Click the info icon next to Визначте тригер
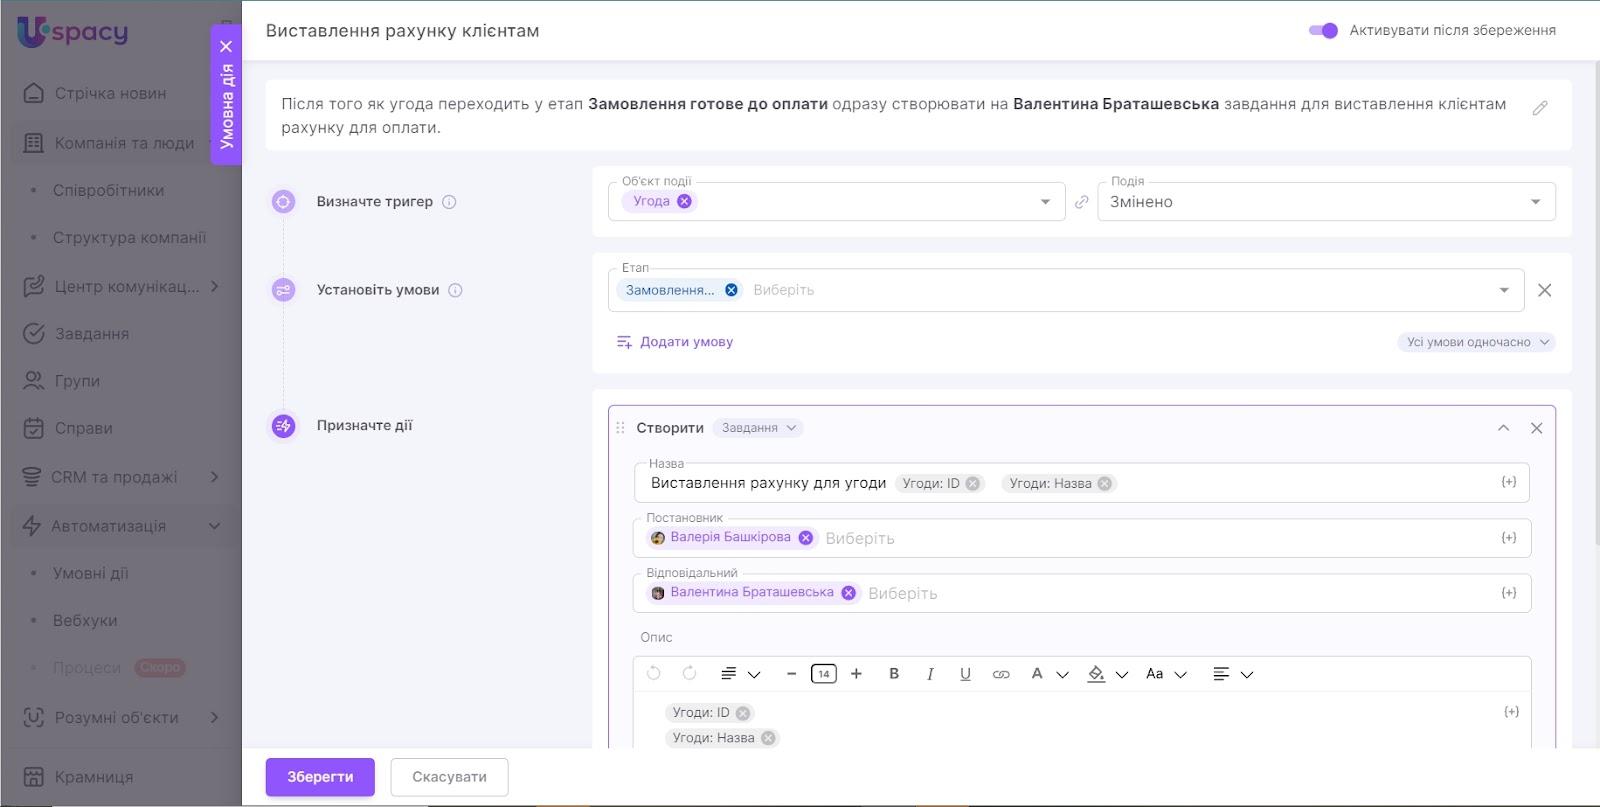Image resolution: width=1600 pixels, height=807 pixels. click(x=449, y=202)
